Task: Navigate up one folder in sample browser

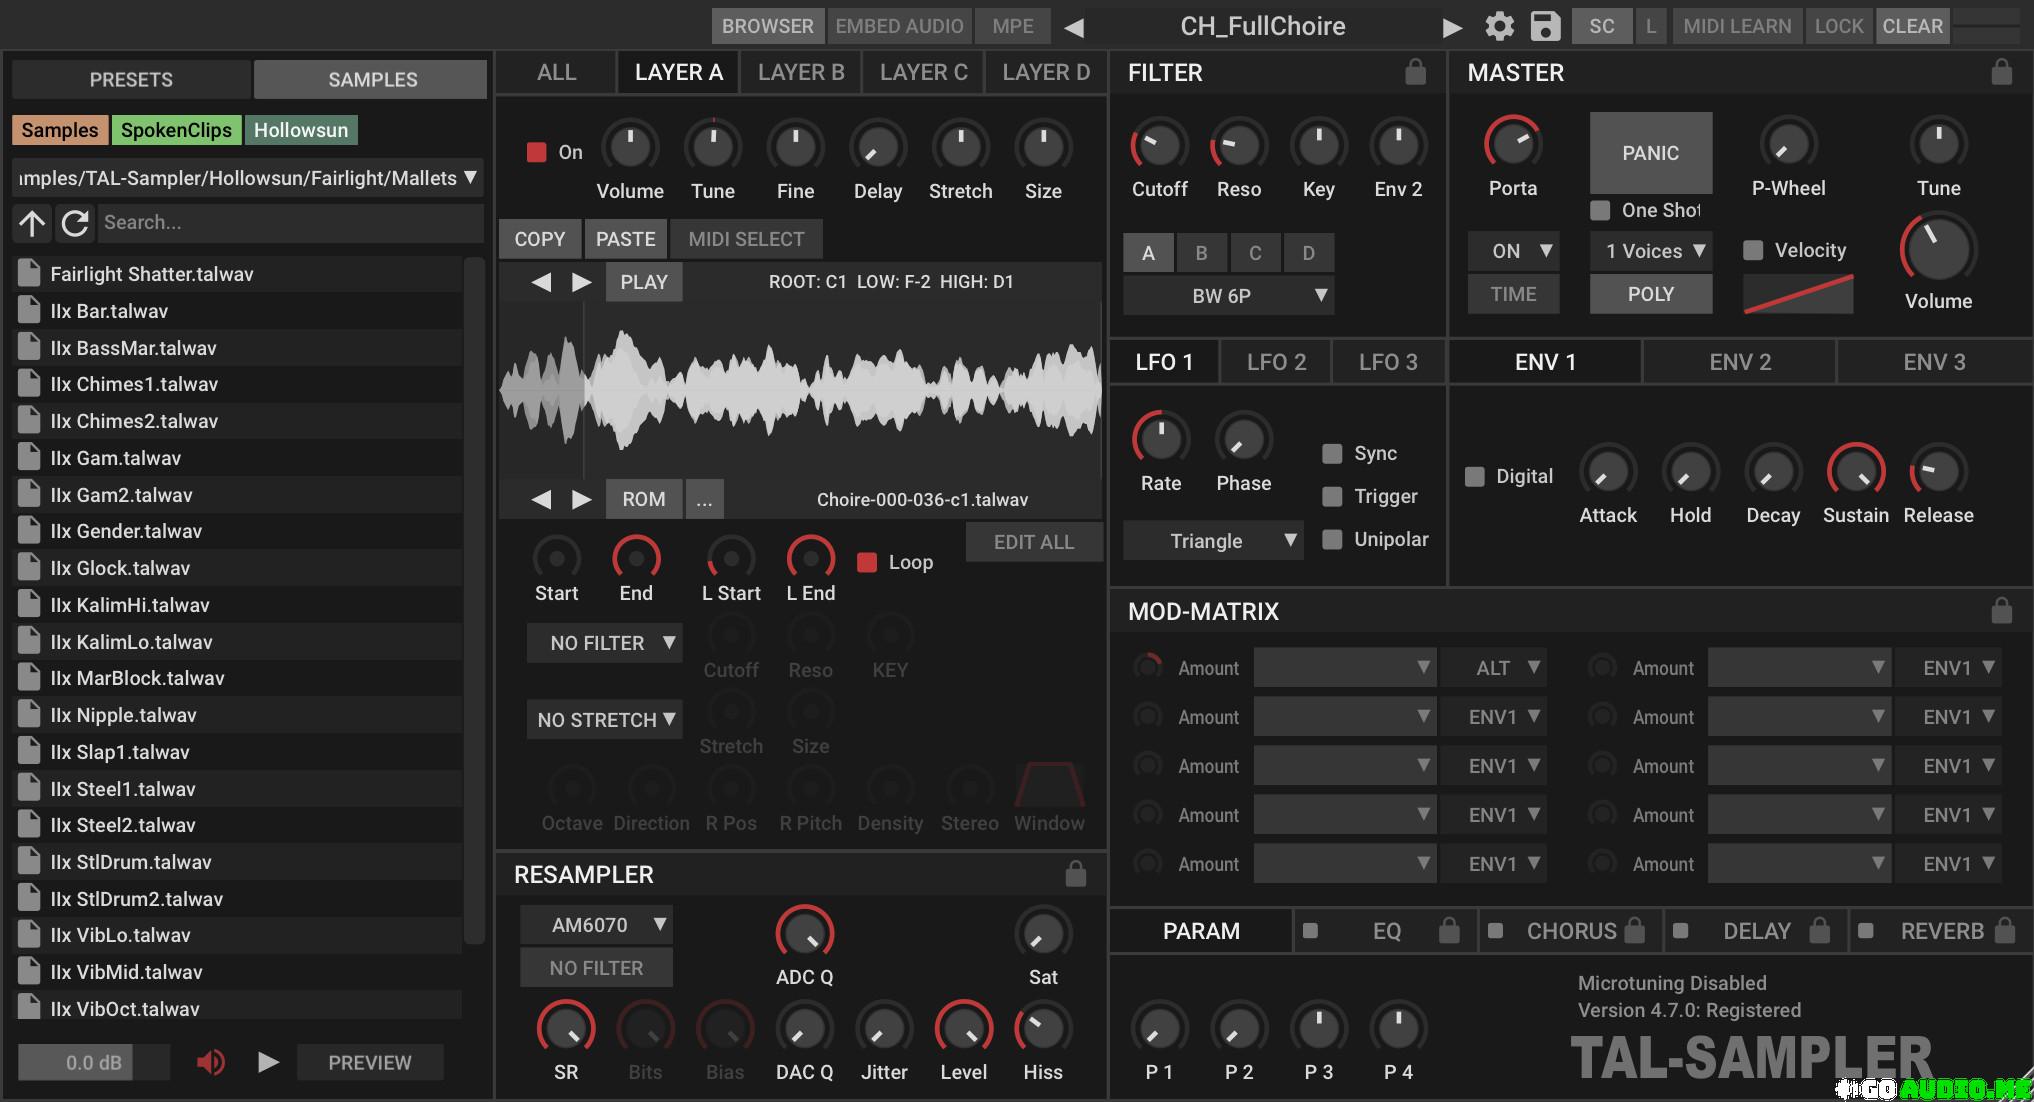Action: pyautogui.click(x=32, y=223)
